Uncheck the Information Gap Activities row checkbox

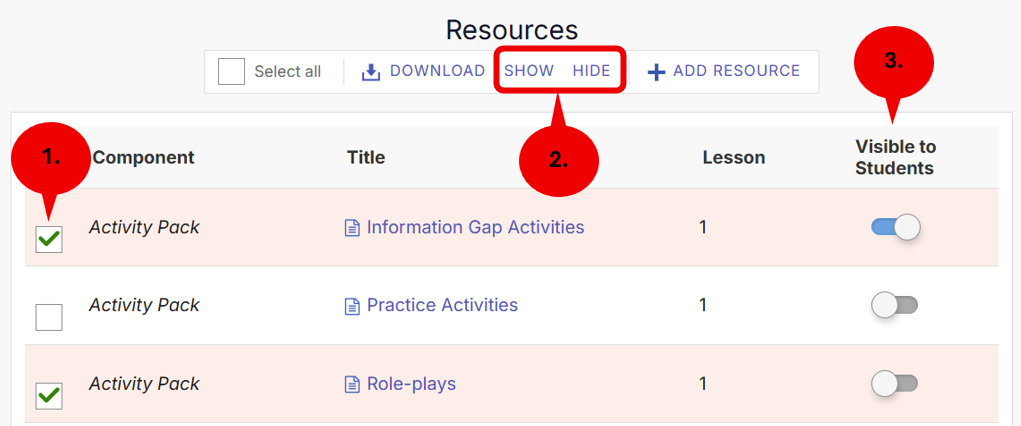[49, 240]
